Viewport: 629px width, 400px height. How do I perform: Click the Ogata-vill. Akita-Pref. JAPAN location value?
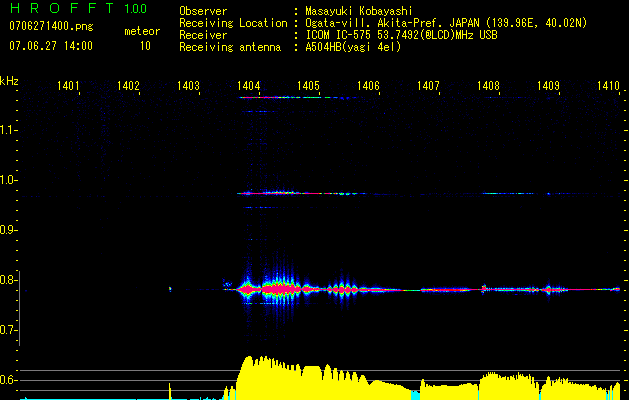(x=446, y=23)
